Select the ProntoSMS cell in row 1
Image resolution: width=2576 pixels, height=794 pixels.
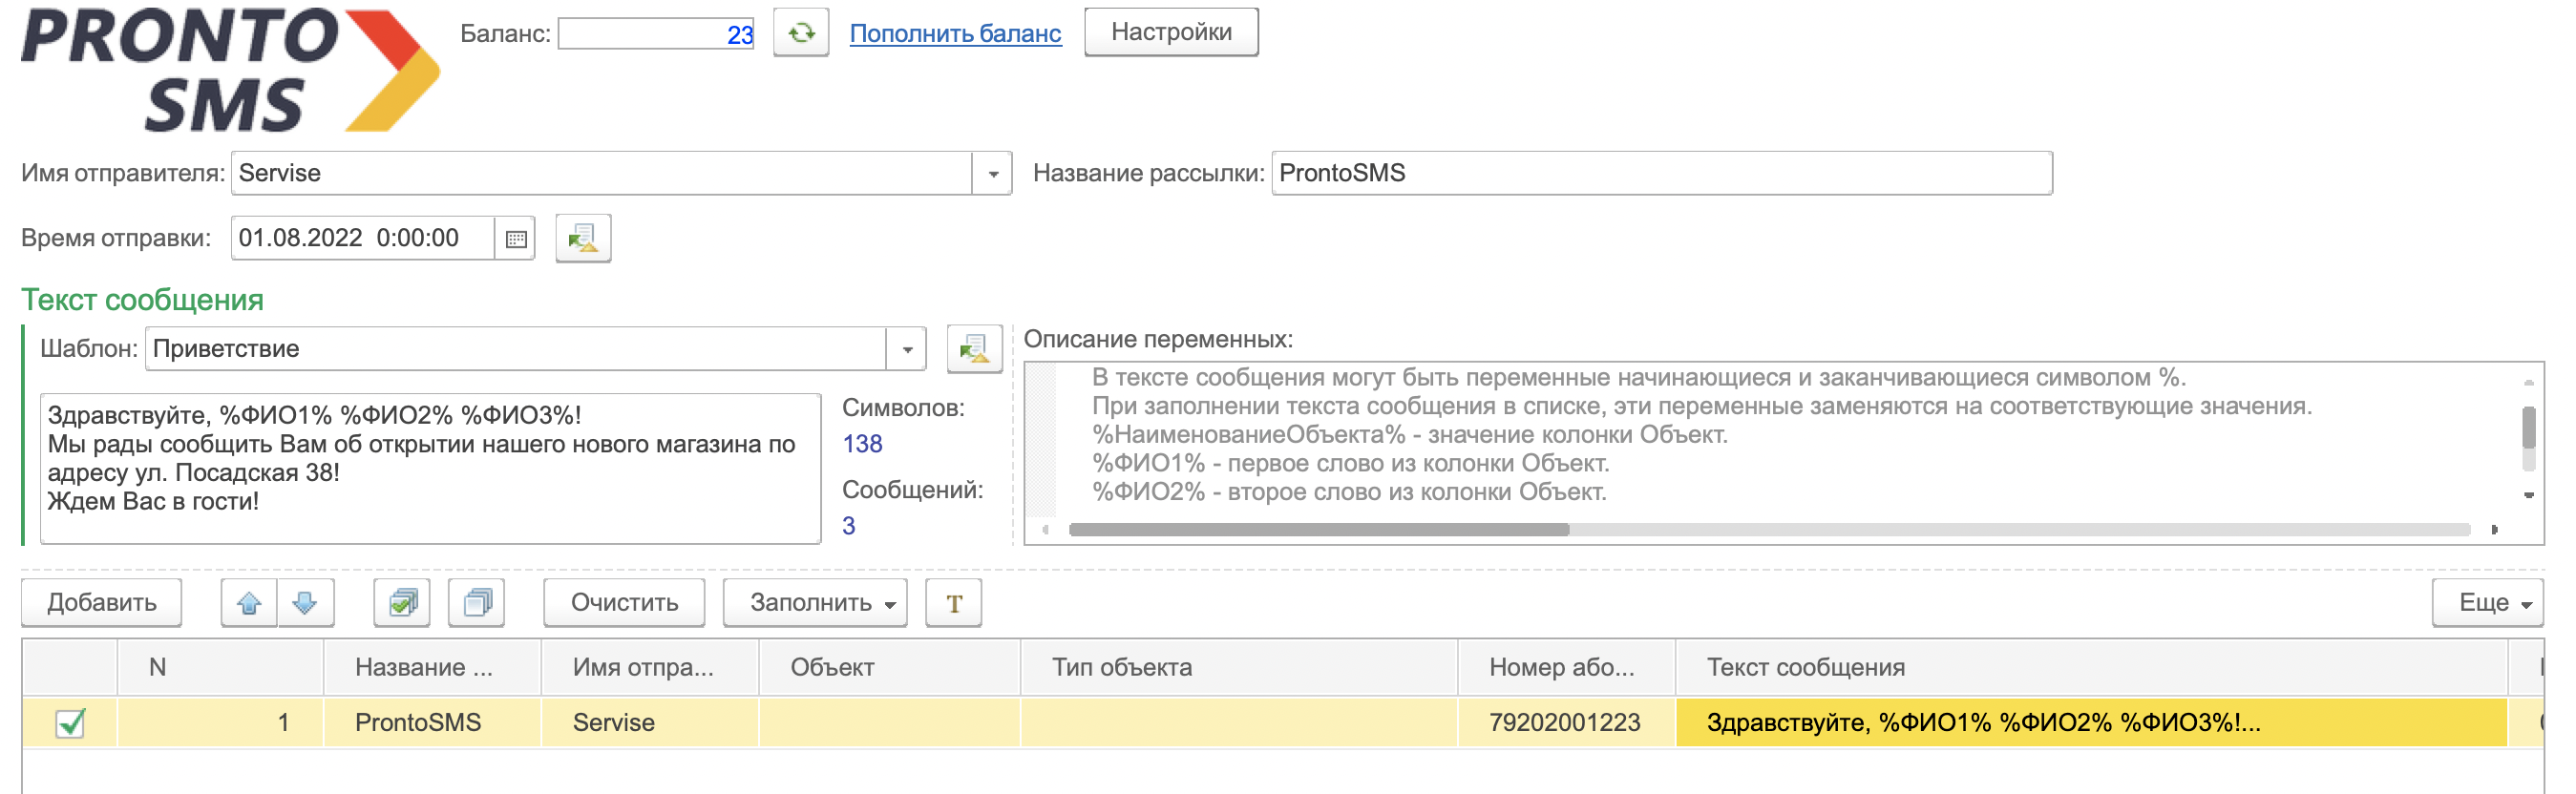(432, 723)
